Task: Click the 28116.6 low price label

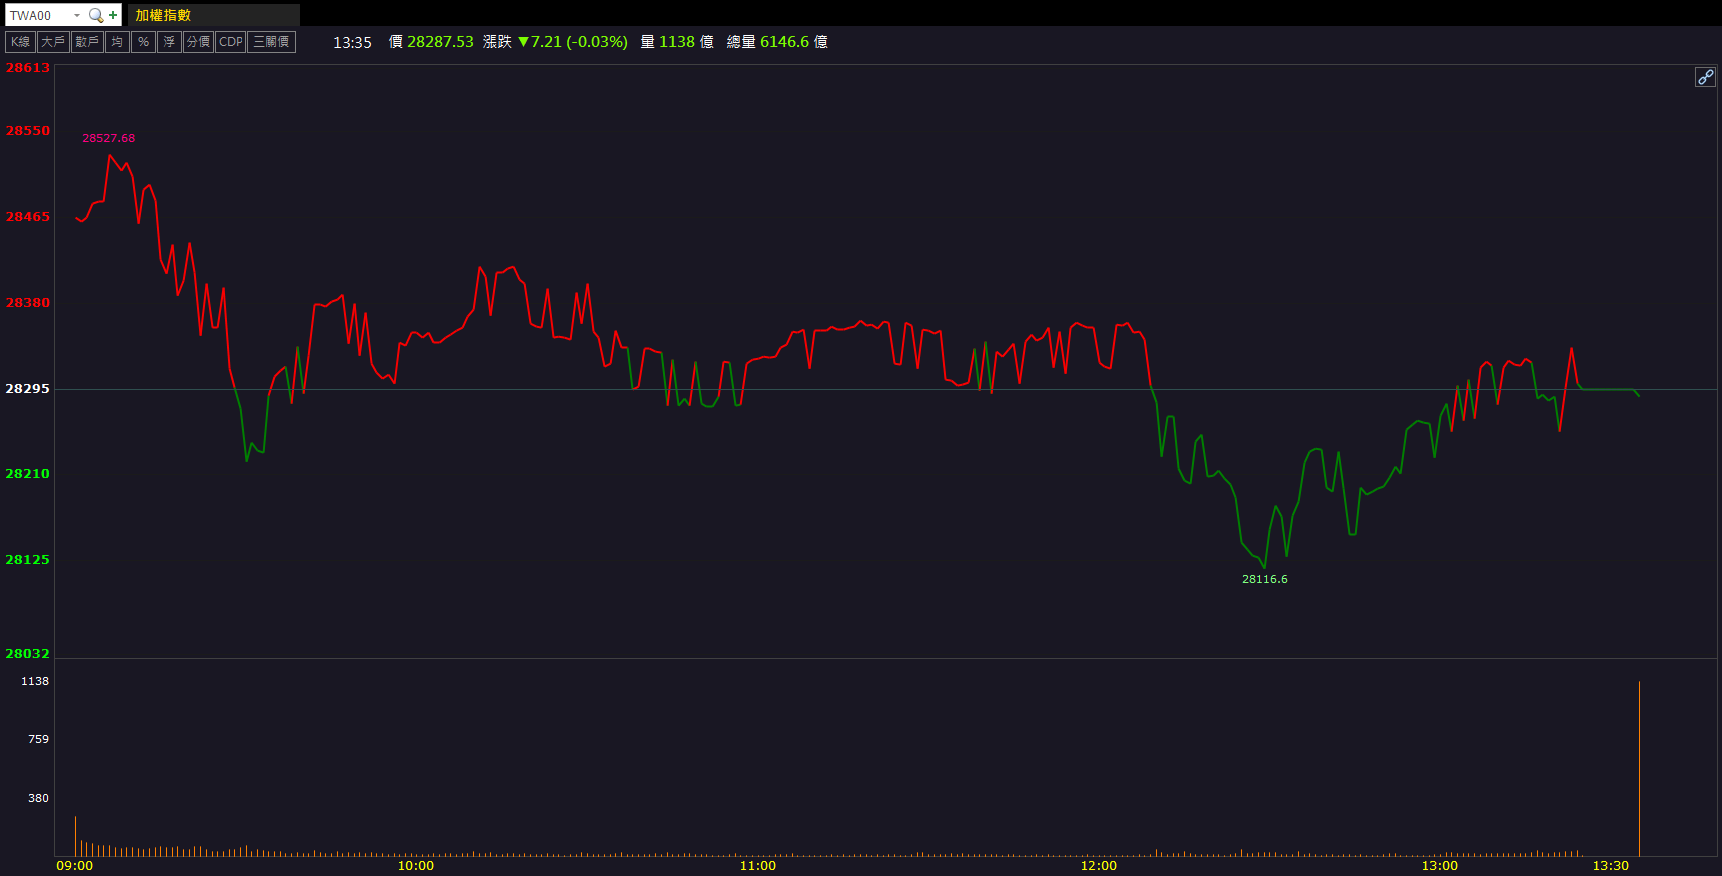Action: coord(1264,579)
